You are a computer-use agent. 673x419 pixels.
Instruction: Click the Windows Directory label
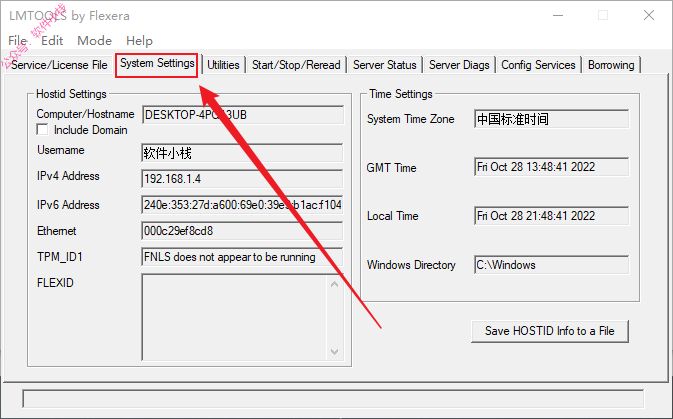click(x=411, y=265)
